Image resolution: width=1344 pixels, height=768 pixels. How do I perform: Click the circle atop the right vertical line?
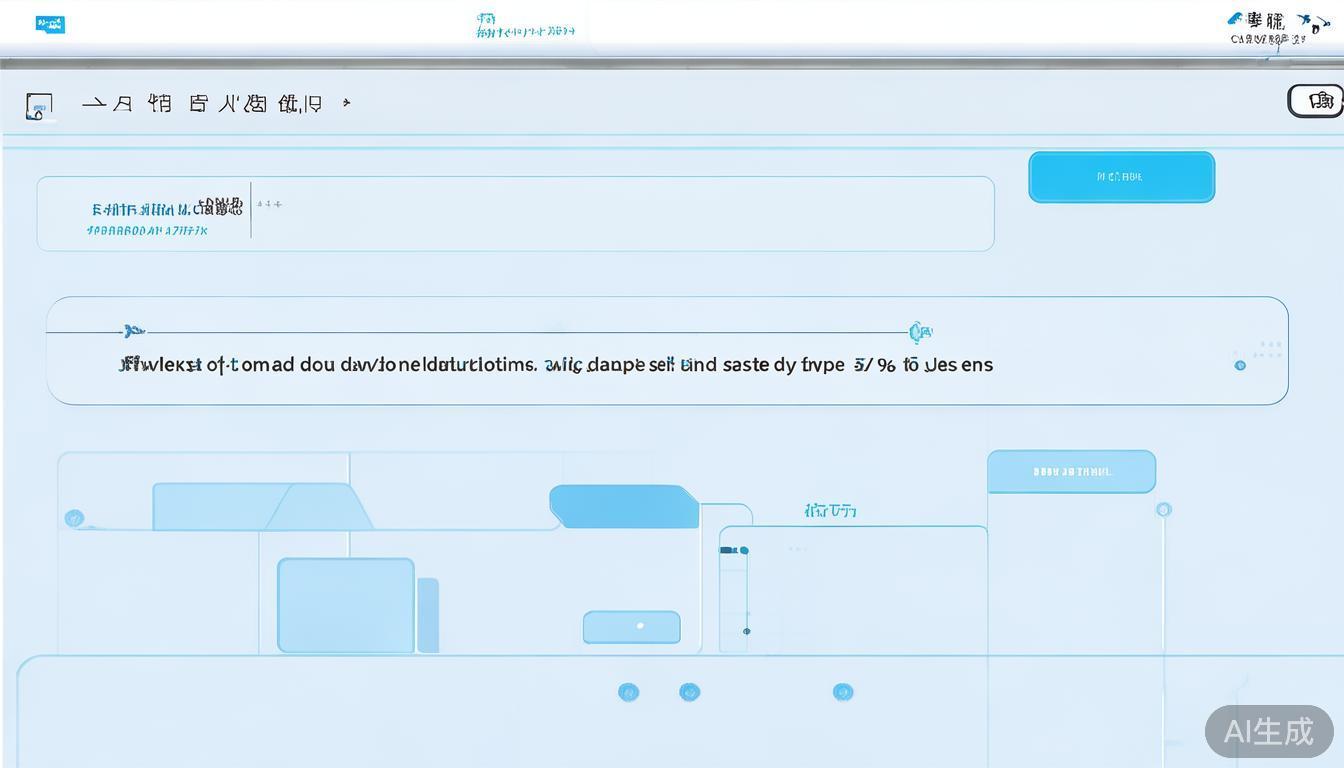(x=1163, y=510)
